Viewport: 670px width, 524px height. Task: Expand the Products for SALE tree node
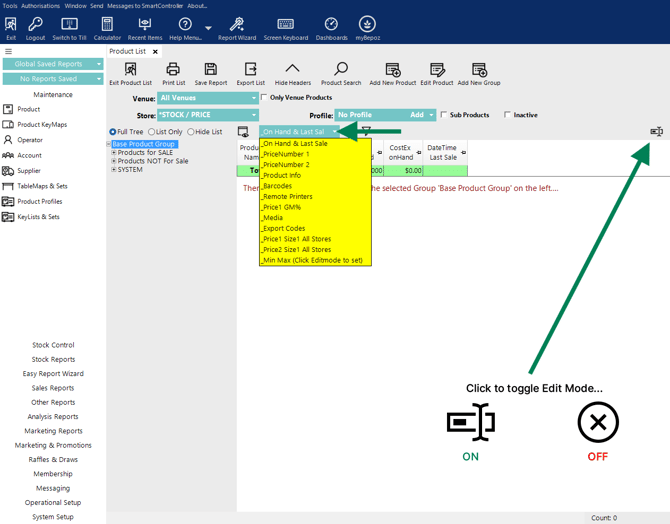[x=114, y=153]
